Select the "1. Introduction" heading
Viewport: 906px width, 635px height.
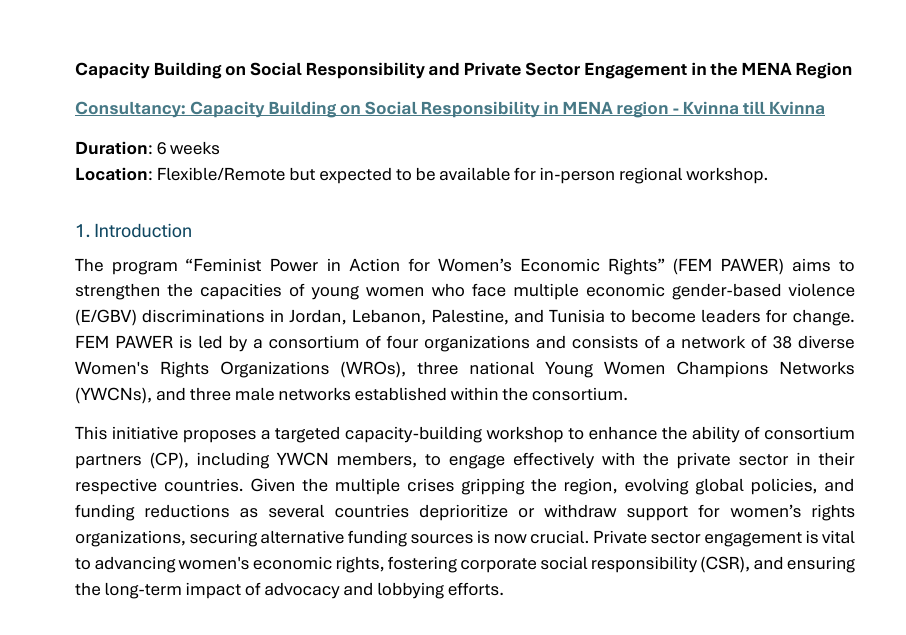(133, 231)
